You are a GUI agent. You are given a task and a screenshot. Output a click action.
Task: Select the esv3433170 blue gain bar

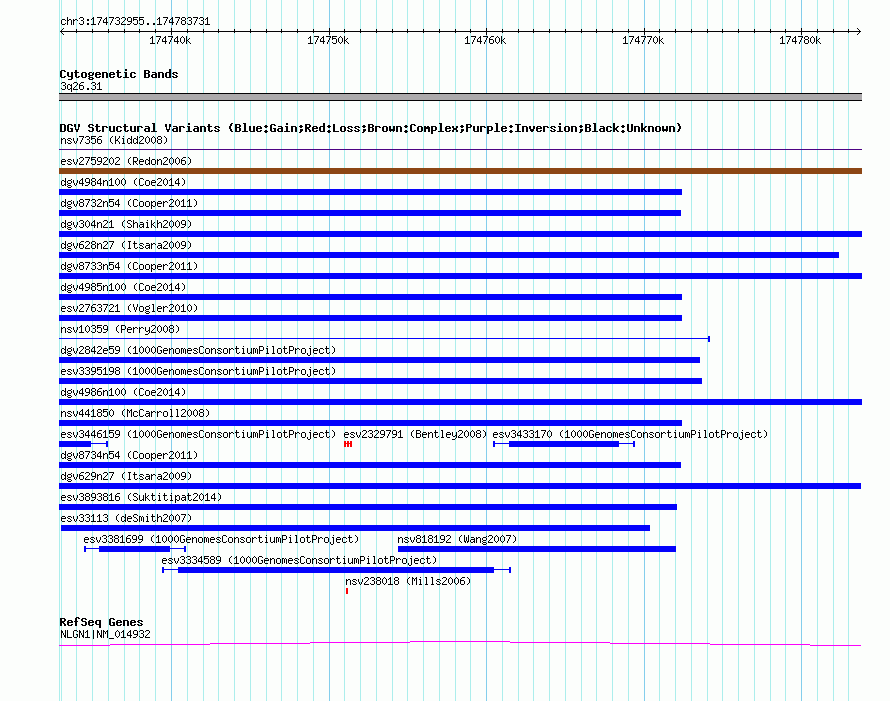click(x=564, y=444)
